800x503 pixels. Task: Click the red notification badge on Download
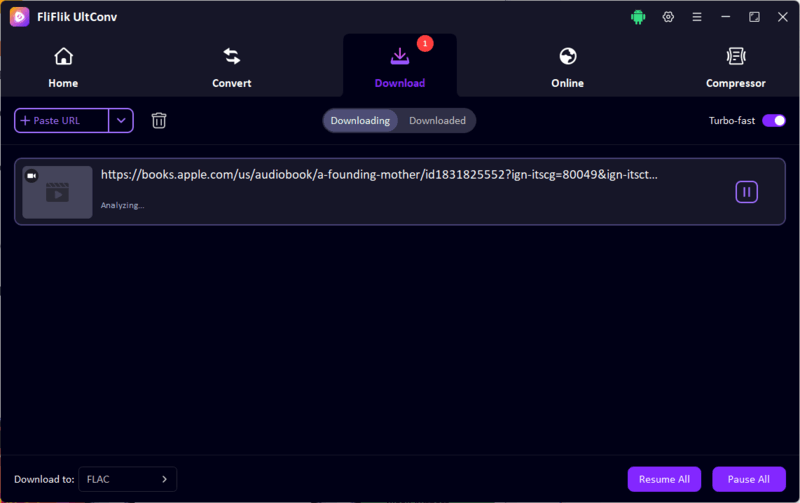[x=425, y=43]
